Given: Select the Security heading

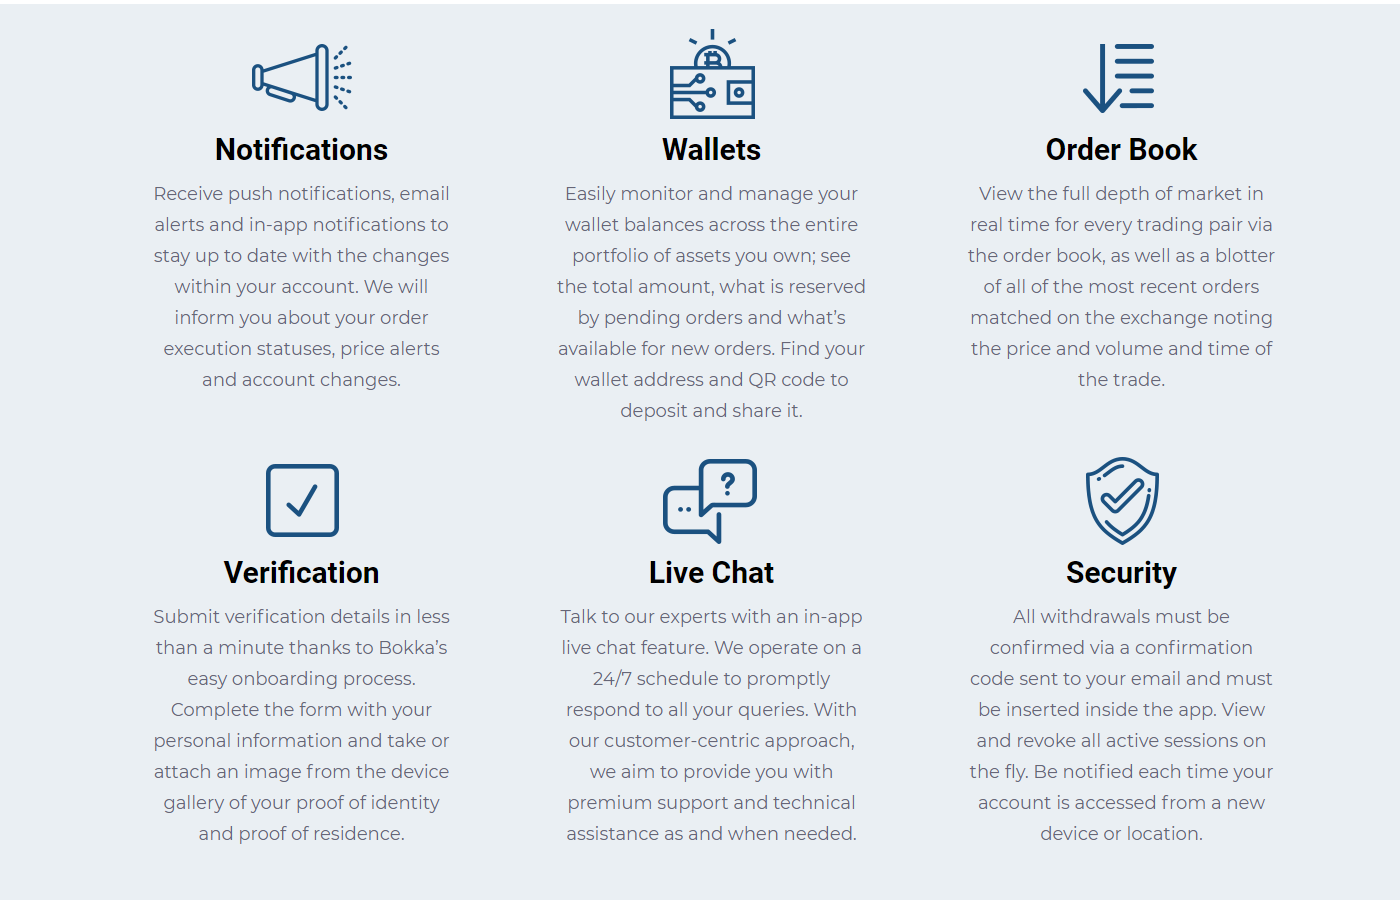Looking at the screenshot, I should point(1121,573).
